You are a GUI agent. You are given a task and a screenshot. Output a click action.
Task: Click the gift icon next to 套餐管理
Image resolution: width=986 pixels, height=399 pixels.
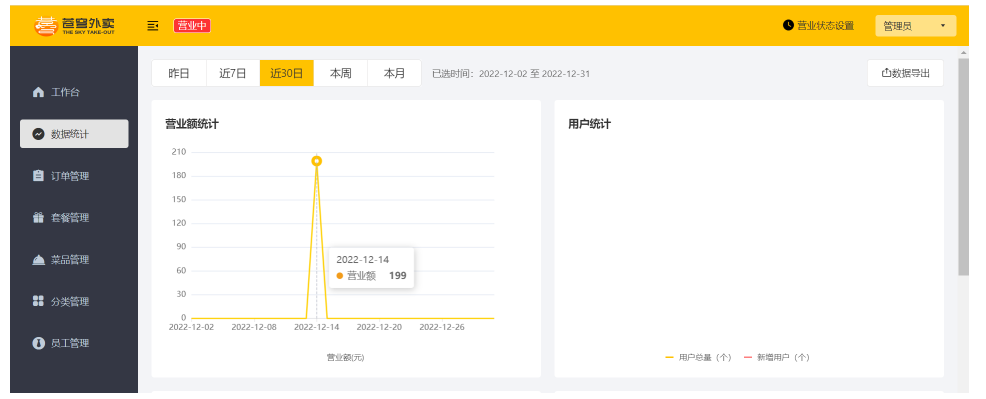coord(38,217)
